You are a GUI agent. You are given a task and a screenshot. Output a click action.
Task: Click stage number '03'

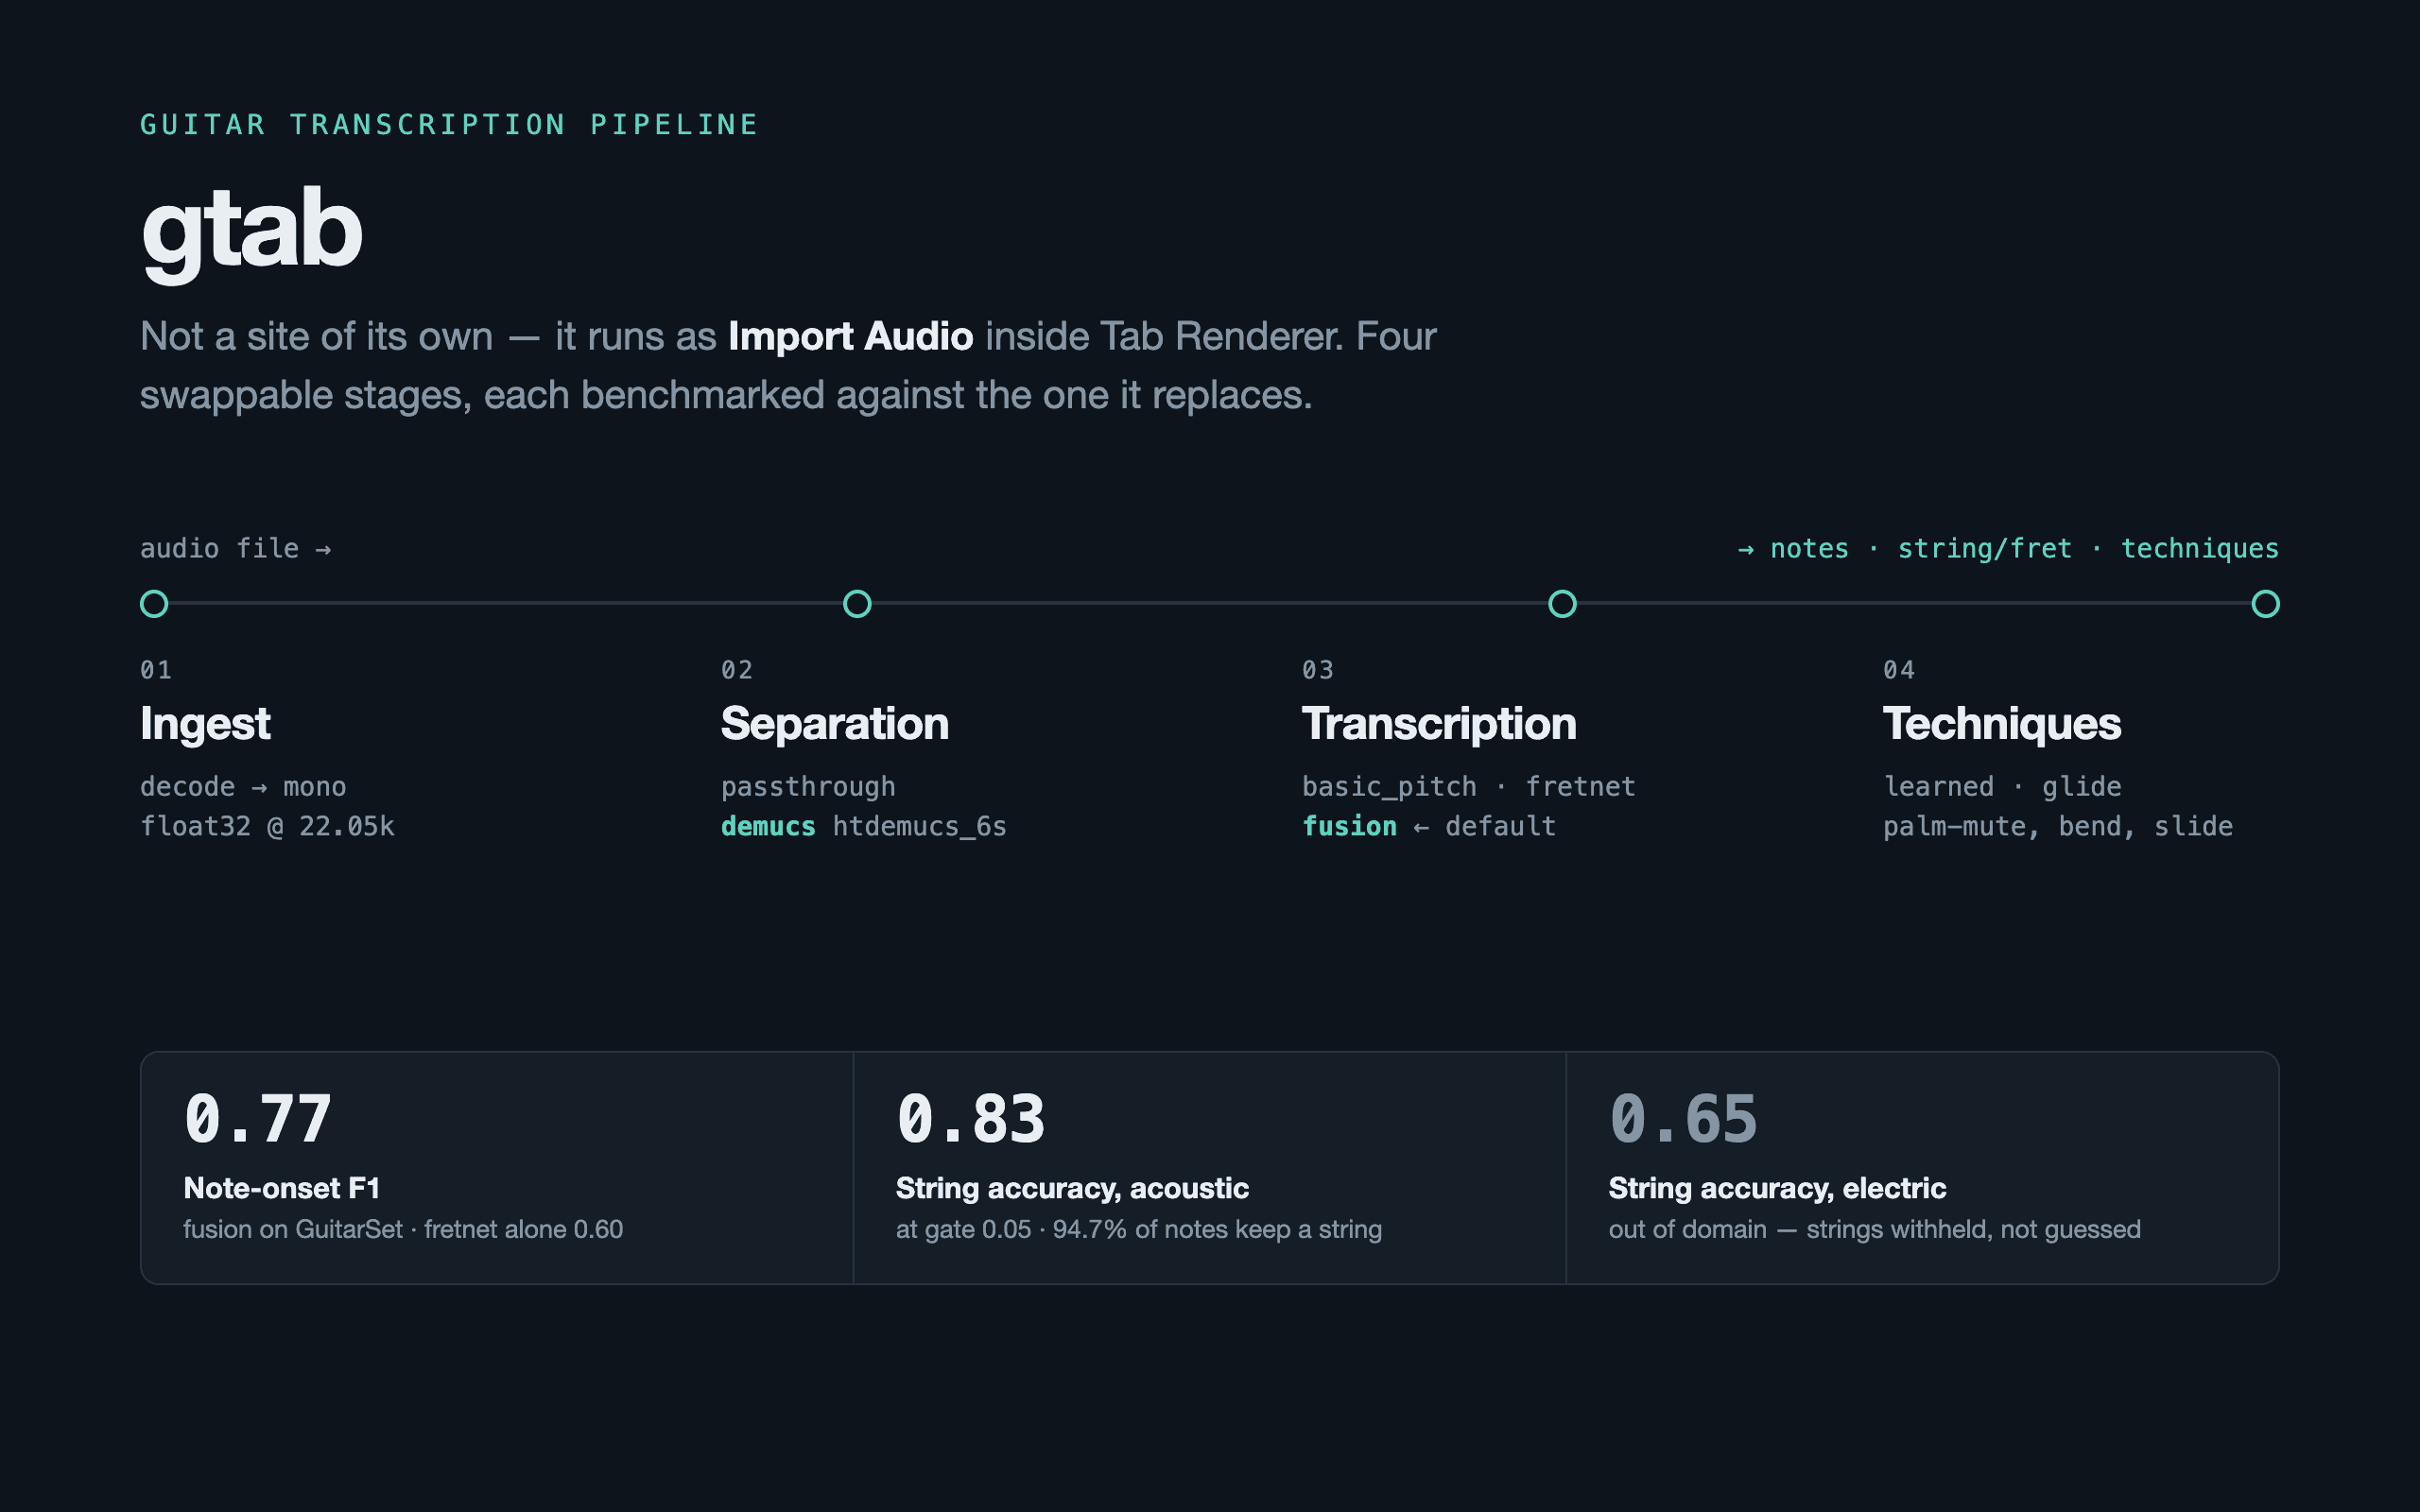[1318, 670]
